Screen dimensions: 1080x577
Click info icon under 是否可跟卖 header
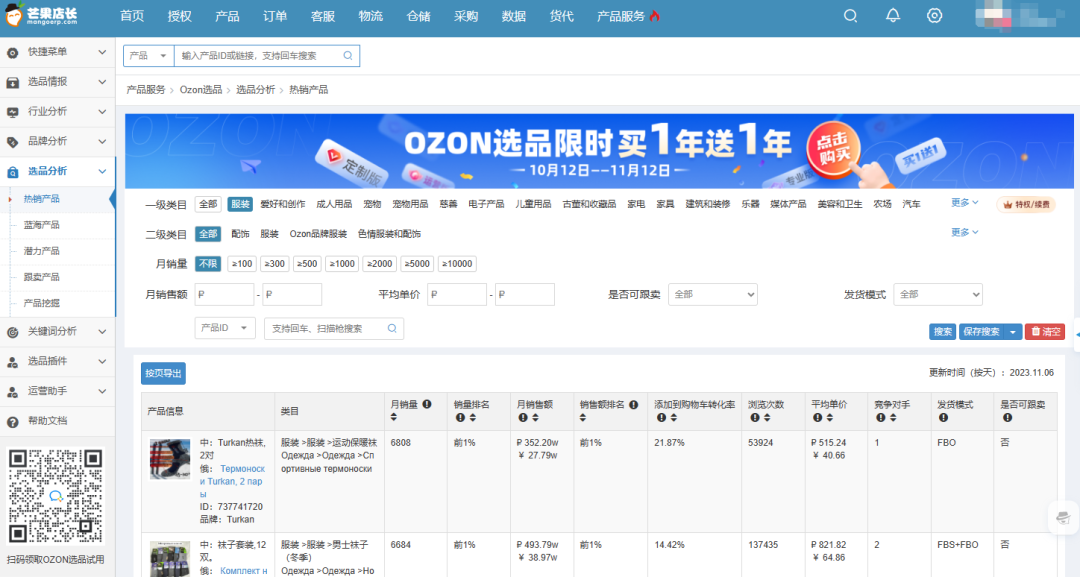click(x=1007, y=417)
